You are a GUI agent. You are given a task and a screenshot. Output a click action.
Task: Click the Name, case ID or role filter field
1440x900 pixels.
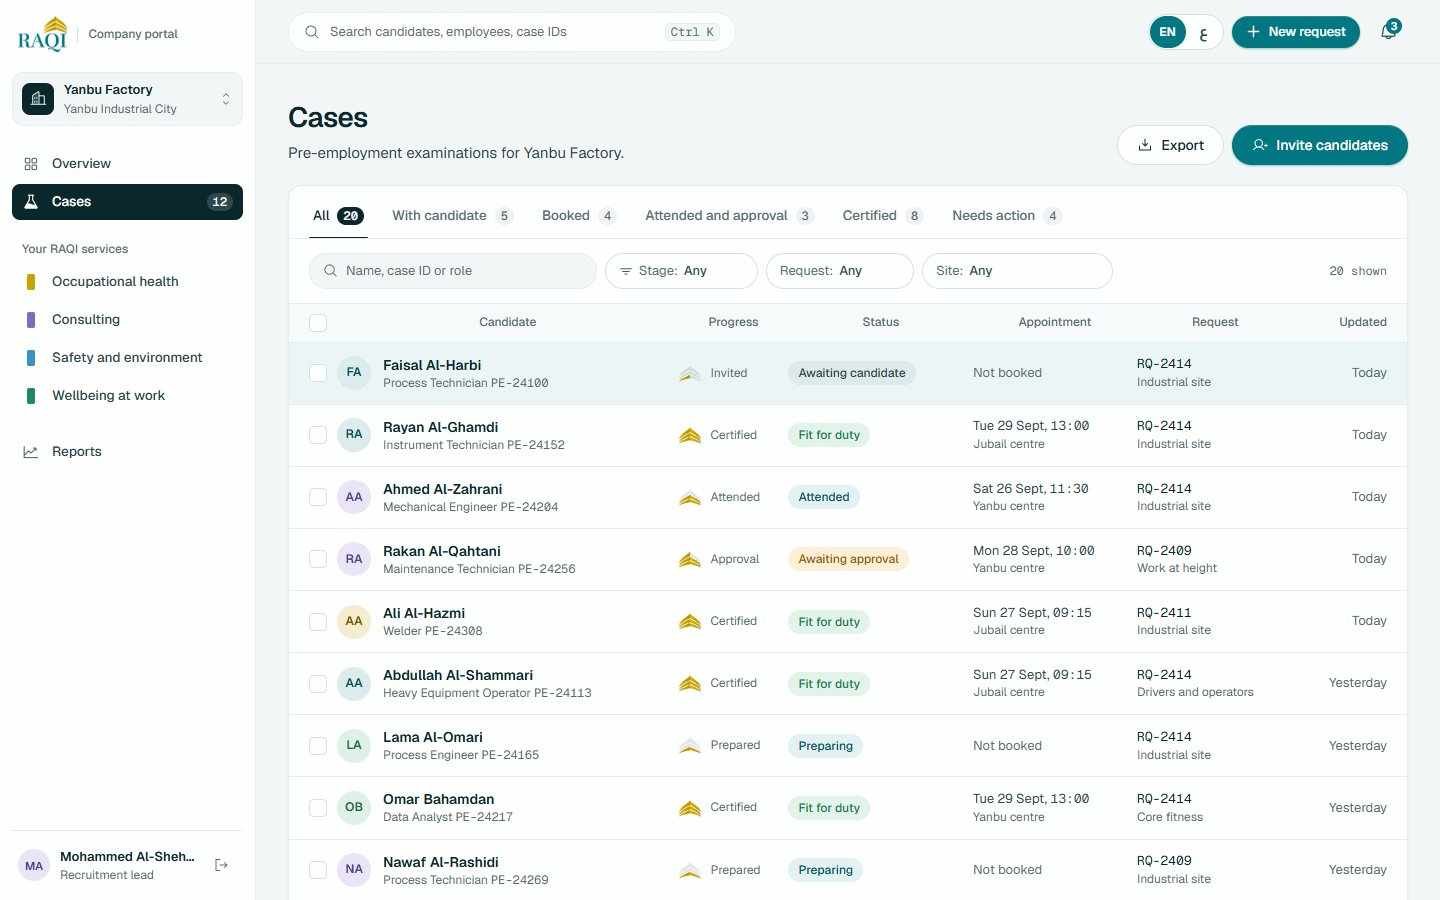(453, 271)
